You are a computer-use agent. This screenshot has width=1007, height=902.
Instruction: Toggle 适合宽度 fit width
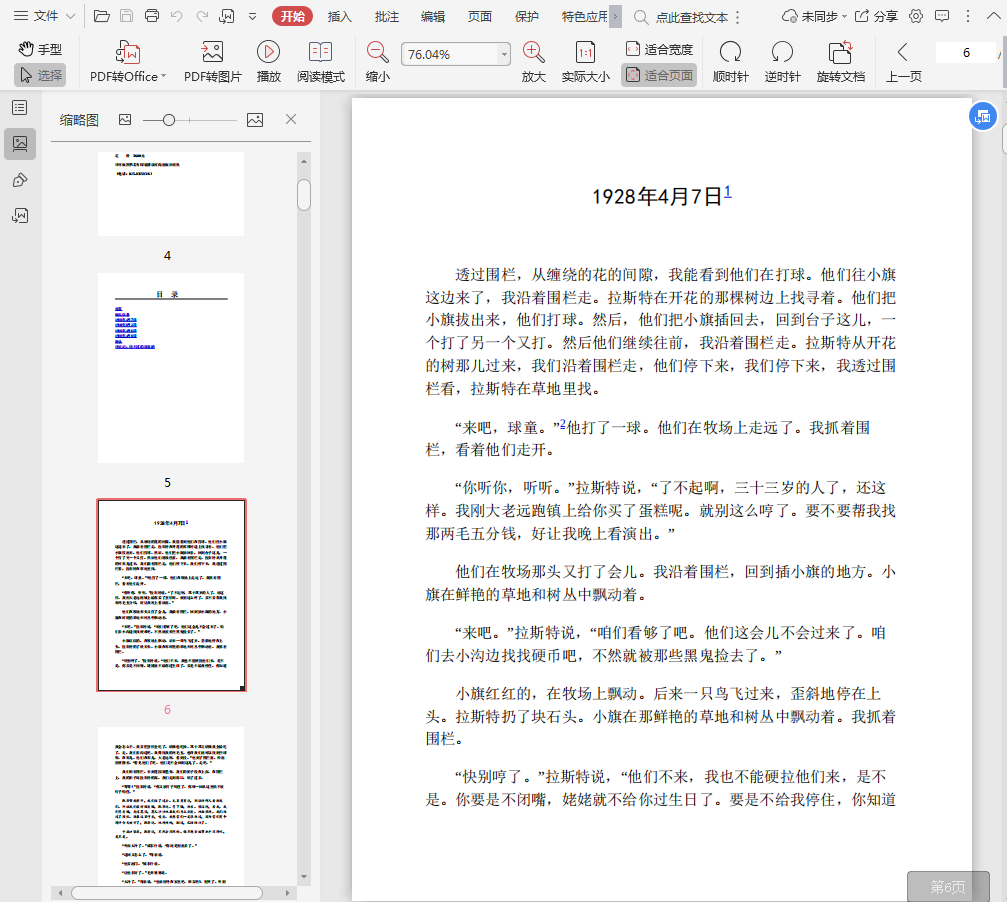tap(659, 49)
